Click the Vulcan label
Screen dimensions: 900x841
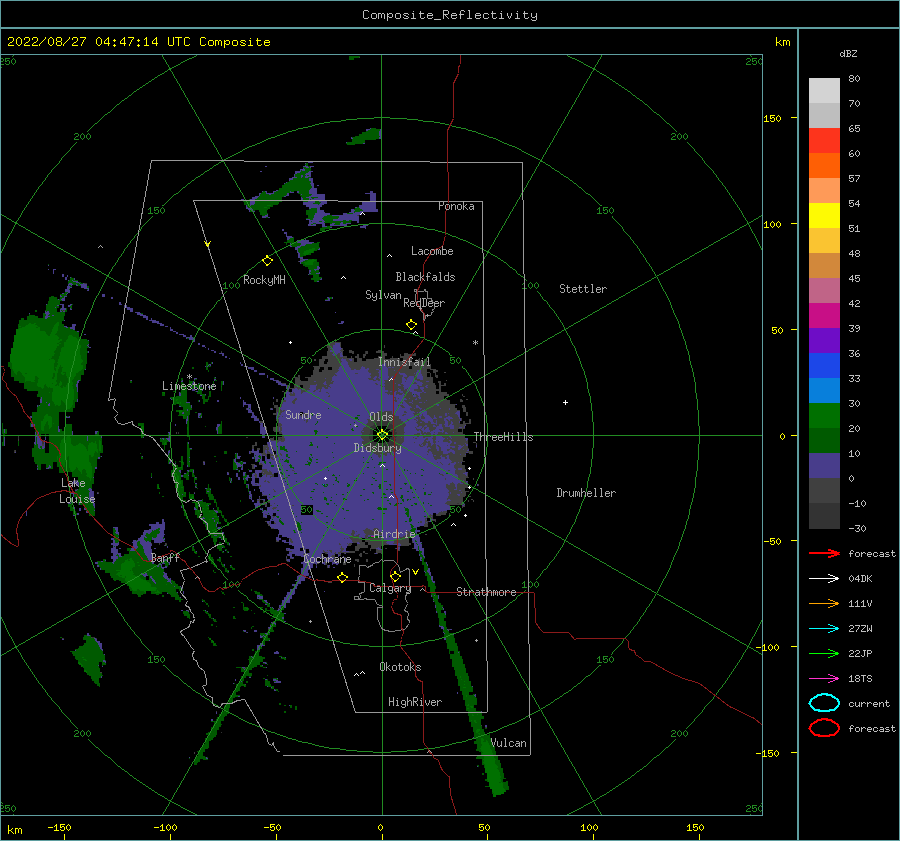tap(508, 743)
